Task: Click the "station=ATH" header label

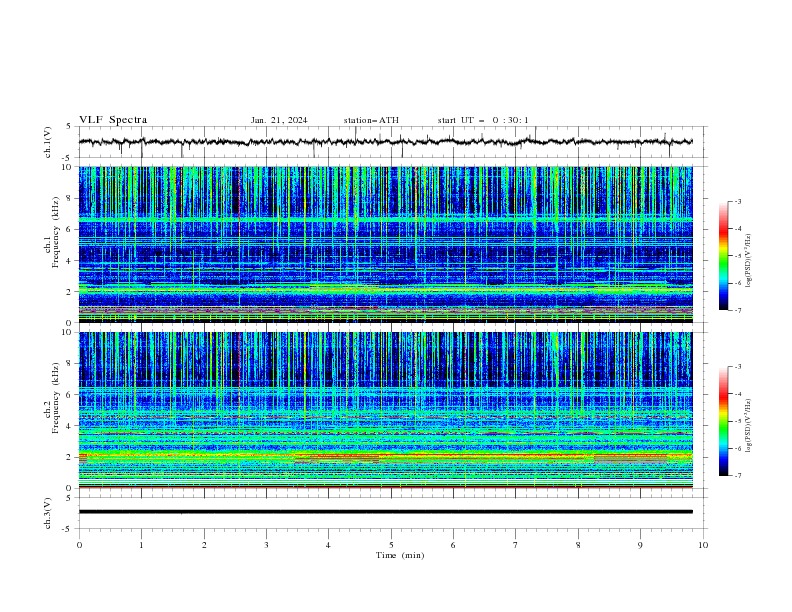Action: coord(371,120)
